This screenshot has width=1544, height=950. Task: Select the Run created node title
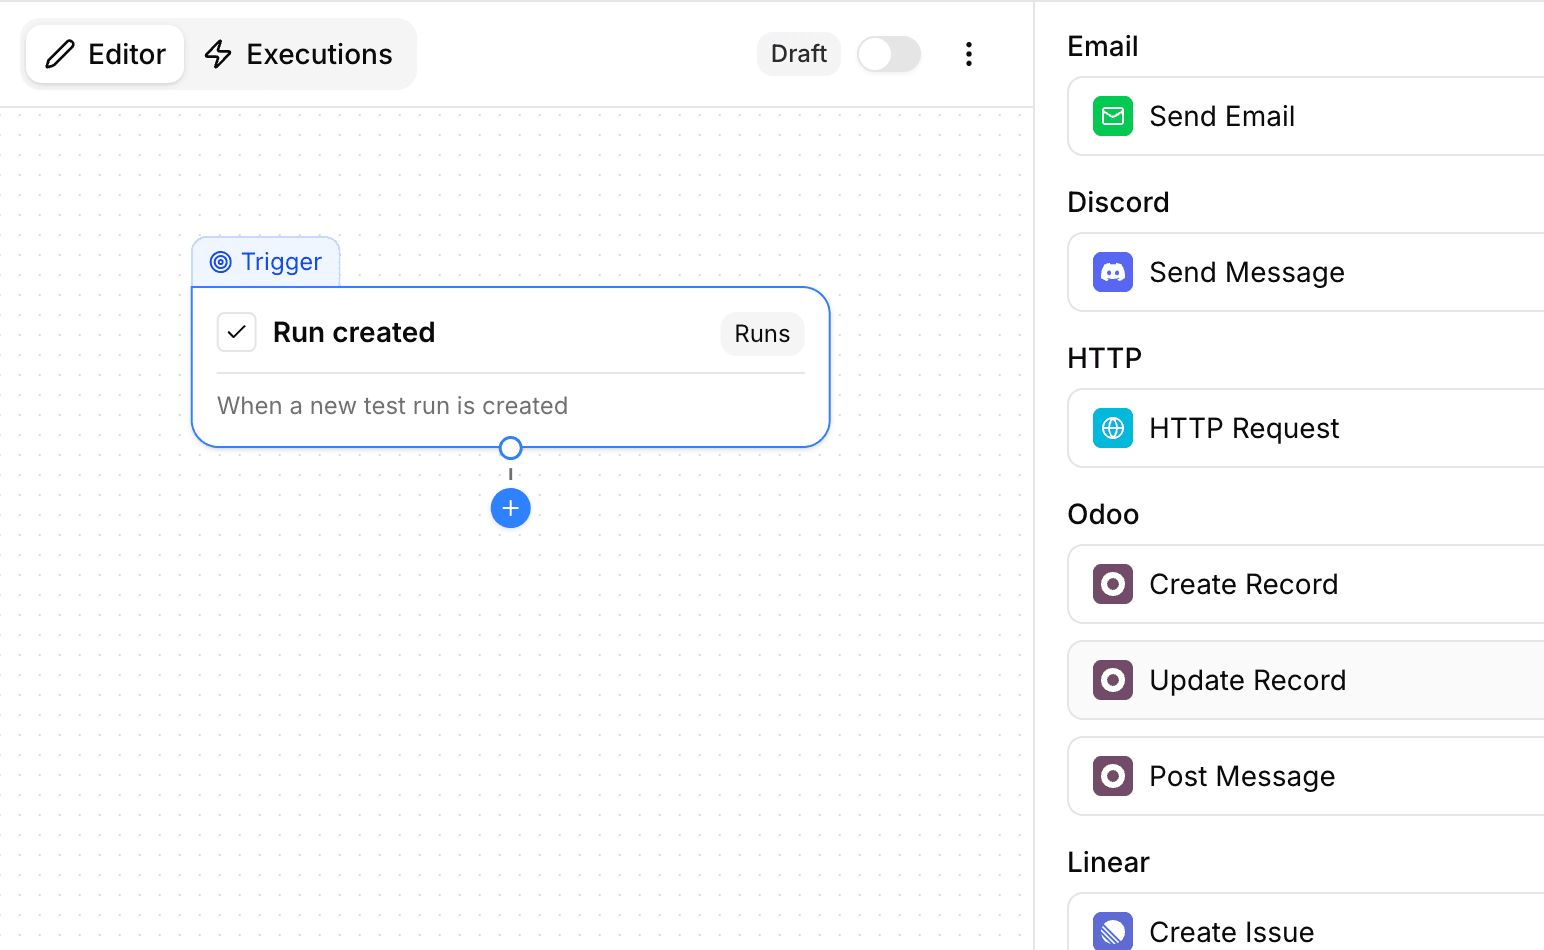click(354, 332)
